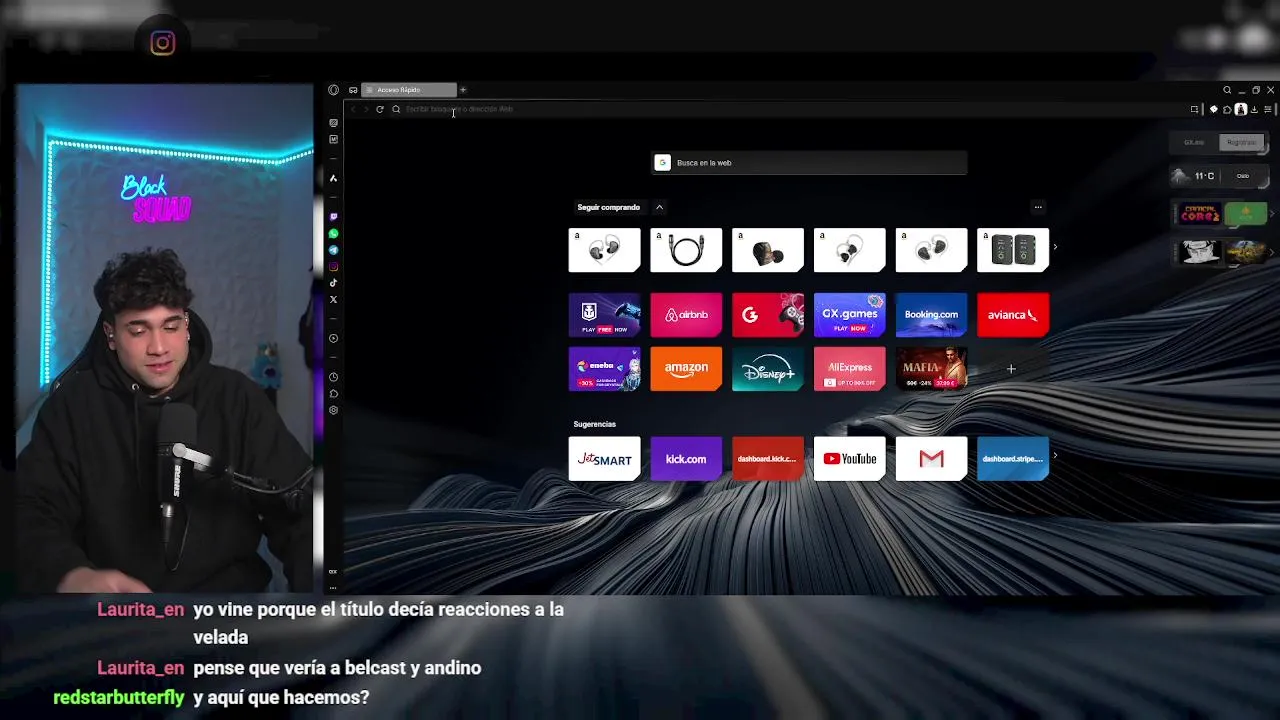
Task: Take a snapshot with the camera icon
Action: point(1194,109)
